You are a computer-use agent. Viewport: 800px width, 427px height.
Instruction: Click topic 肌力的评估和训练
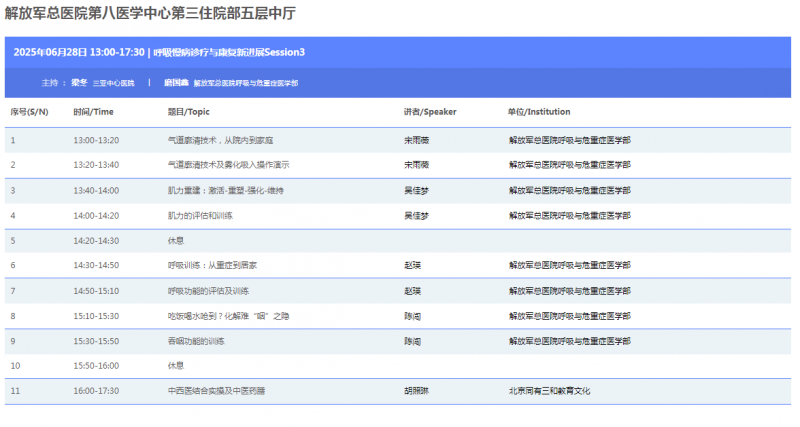click(x=200, y=216)
